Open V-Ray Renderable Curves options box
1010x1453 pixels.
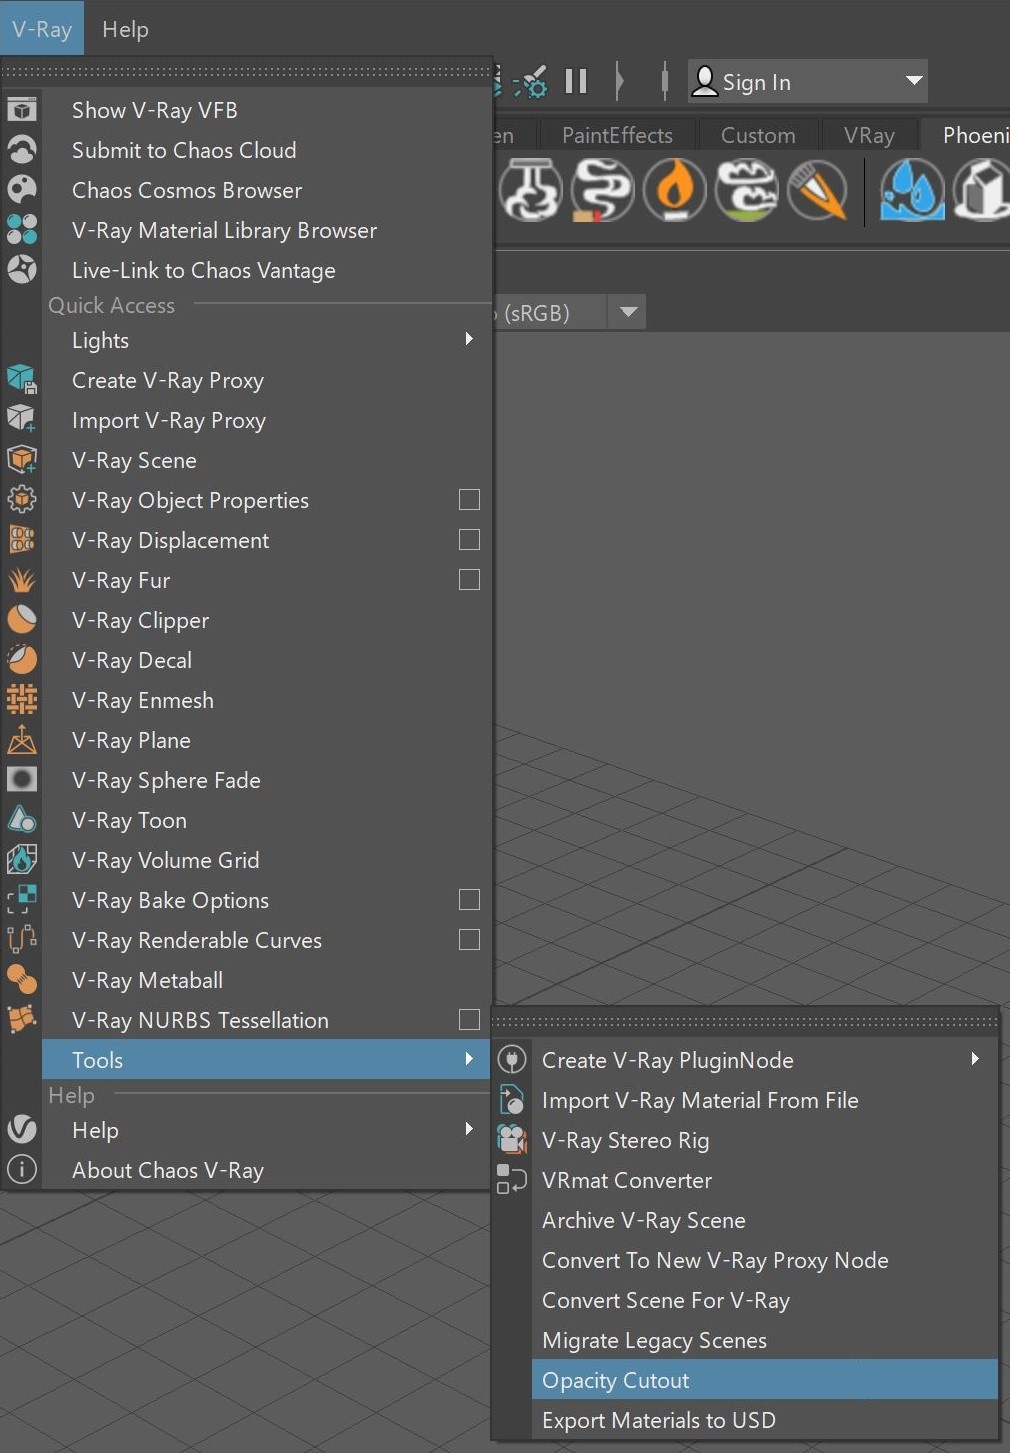[469, 939]
